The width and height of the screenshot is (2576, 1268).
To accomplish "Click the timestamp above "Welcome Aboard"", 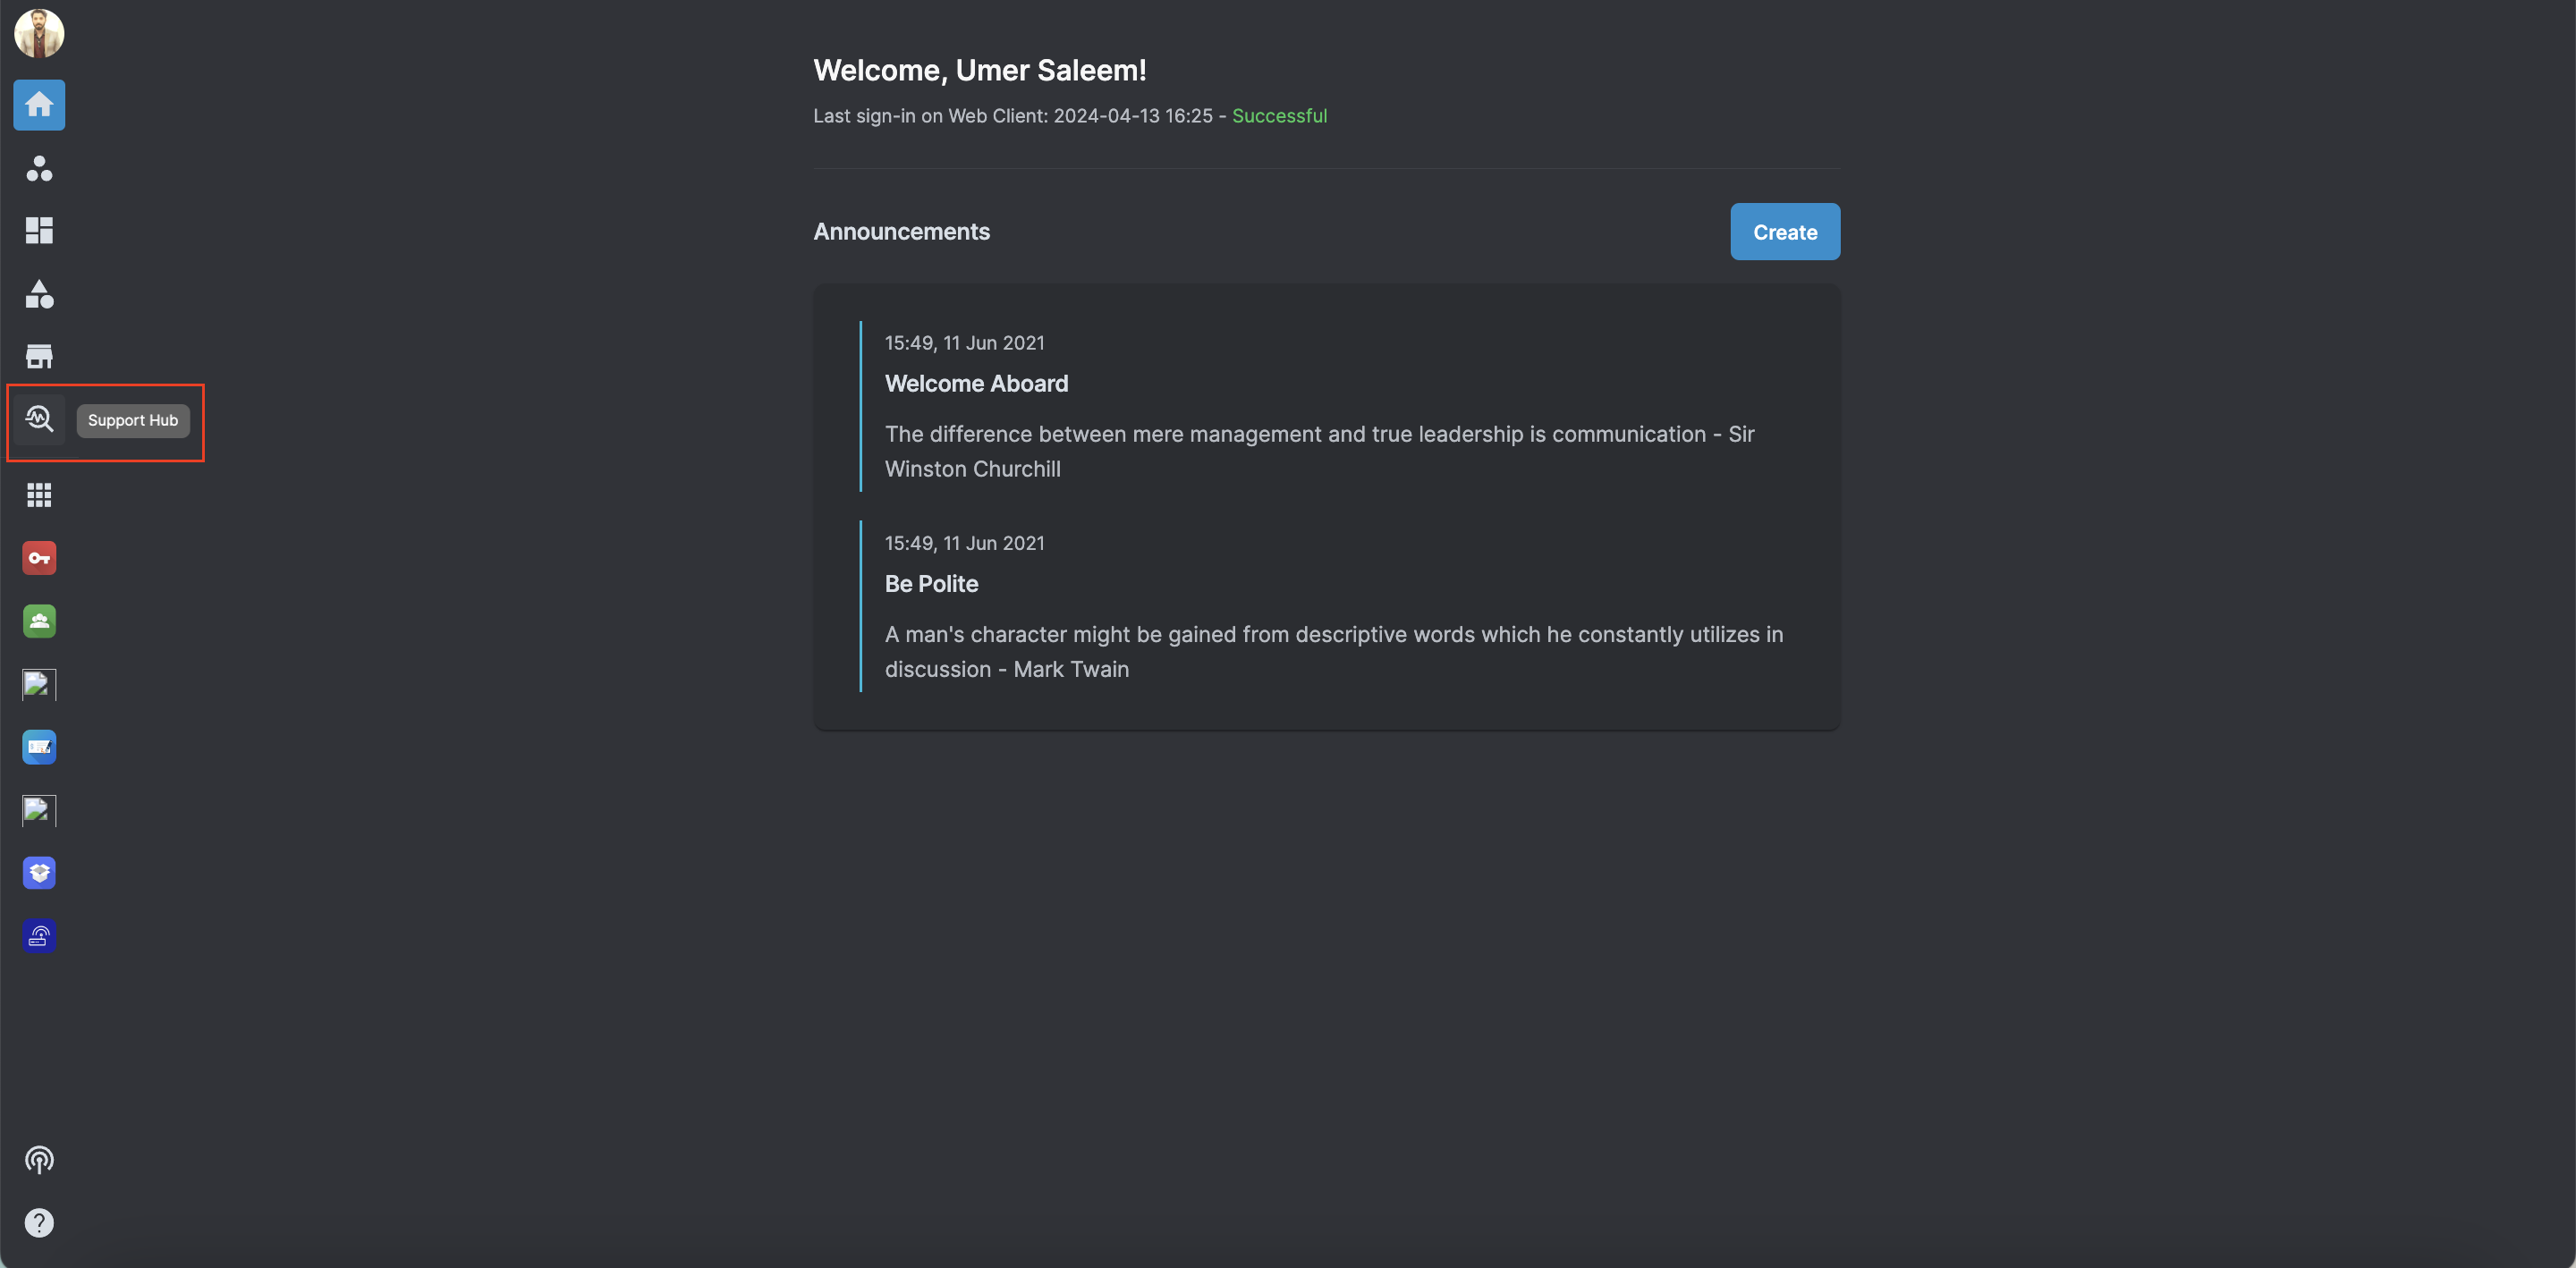I will coord(964,343).
